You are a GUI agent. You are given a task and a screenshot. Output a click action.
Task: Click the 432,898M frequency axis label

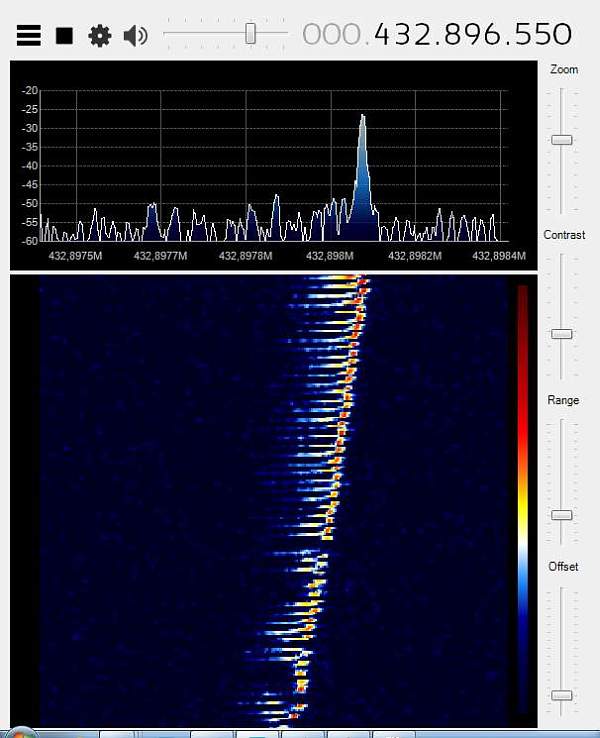point(329,255)
